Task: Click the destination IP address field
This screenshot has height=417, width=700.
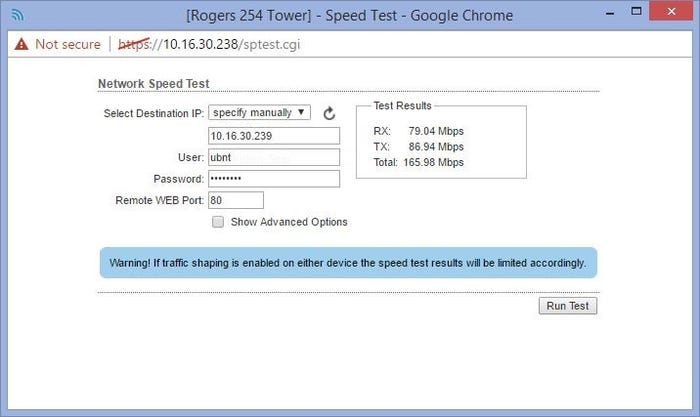Action: pyautogui.click(x=273, y=136)
